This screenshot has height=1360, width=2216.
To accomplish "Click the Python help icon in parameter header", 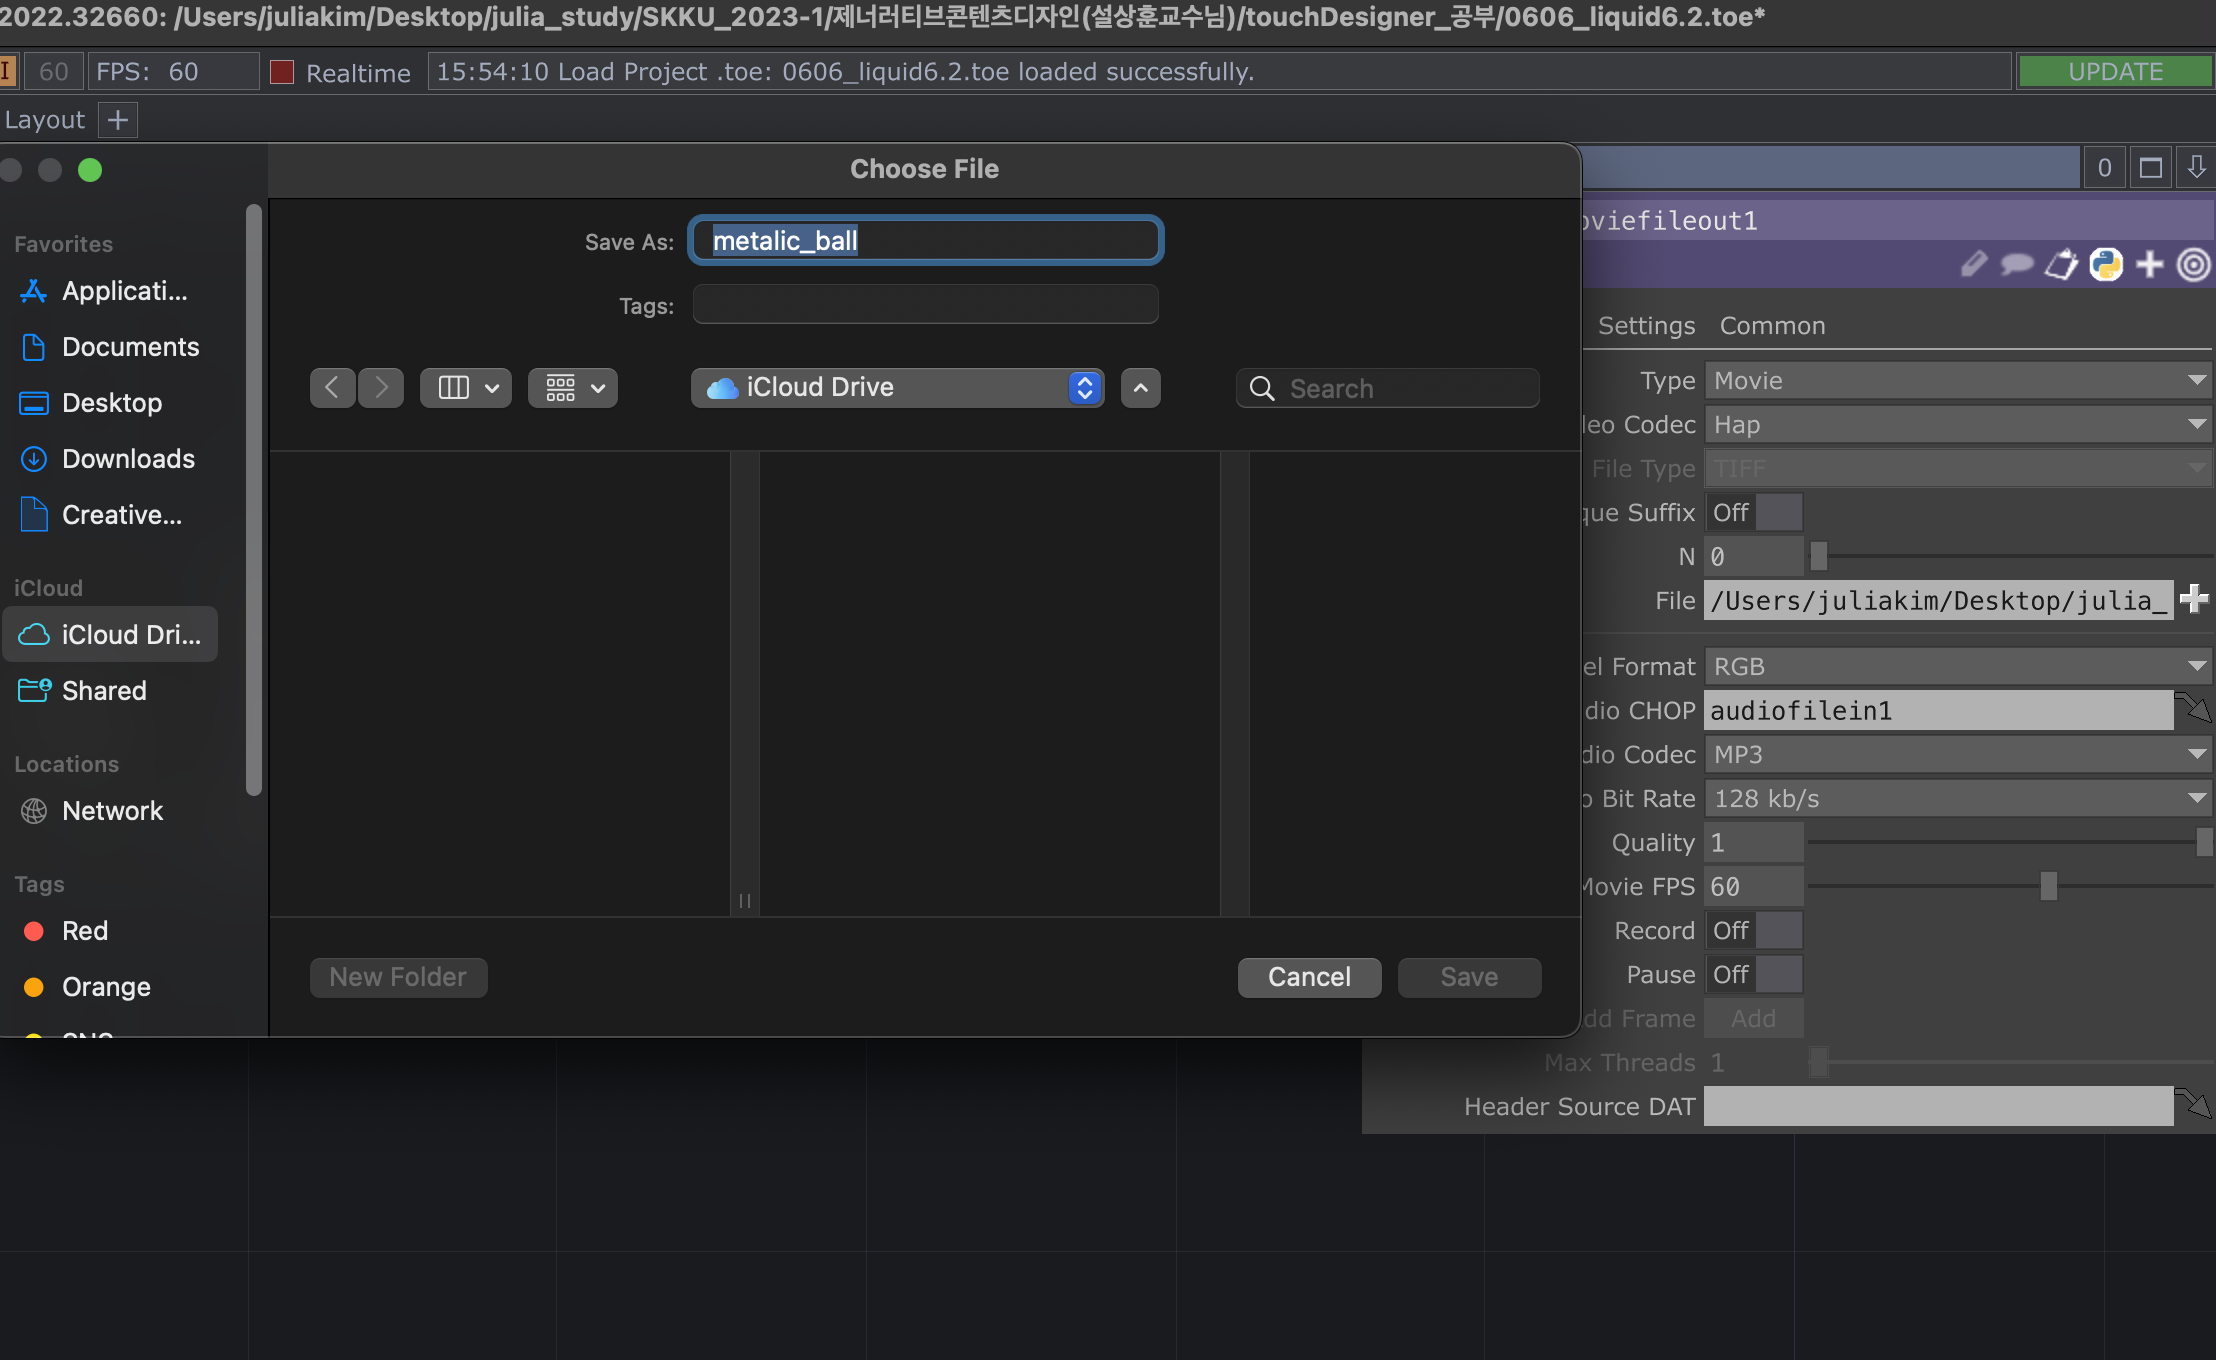I will (x=2105, y=264).
